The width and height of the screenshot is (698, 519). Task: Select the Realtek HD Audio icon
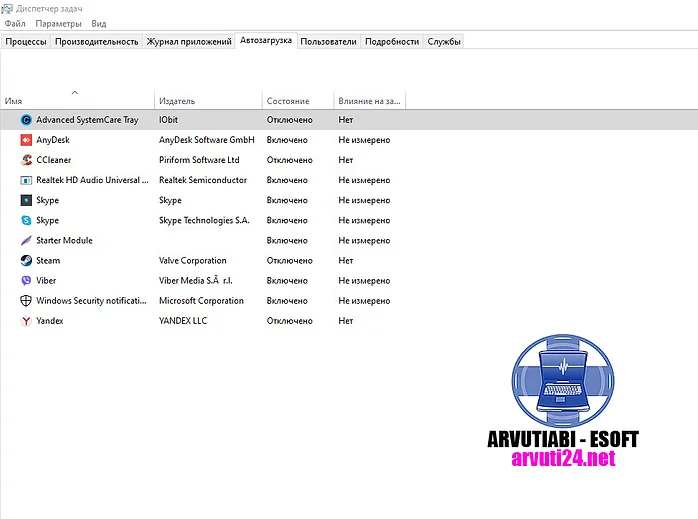click(26, 180)
